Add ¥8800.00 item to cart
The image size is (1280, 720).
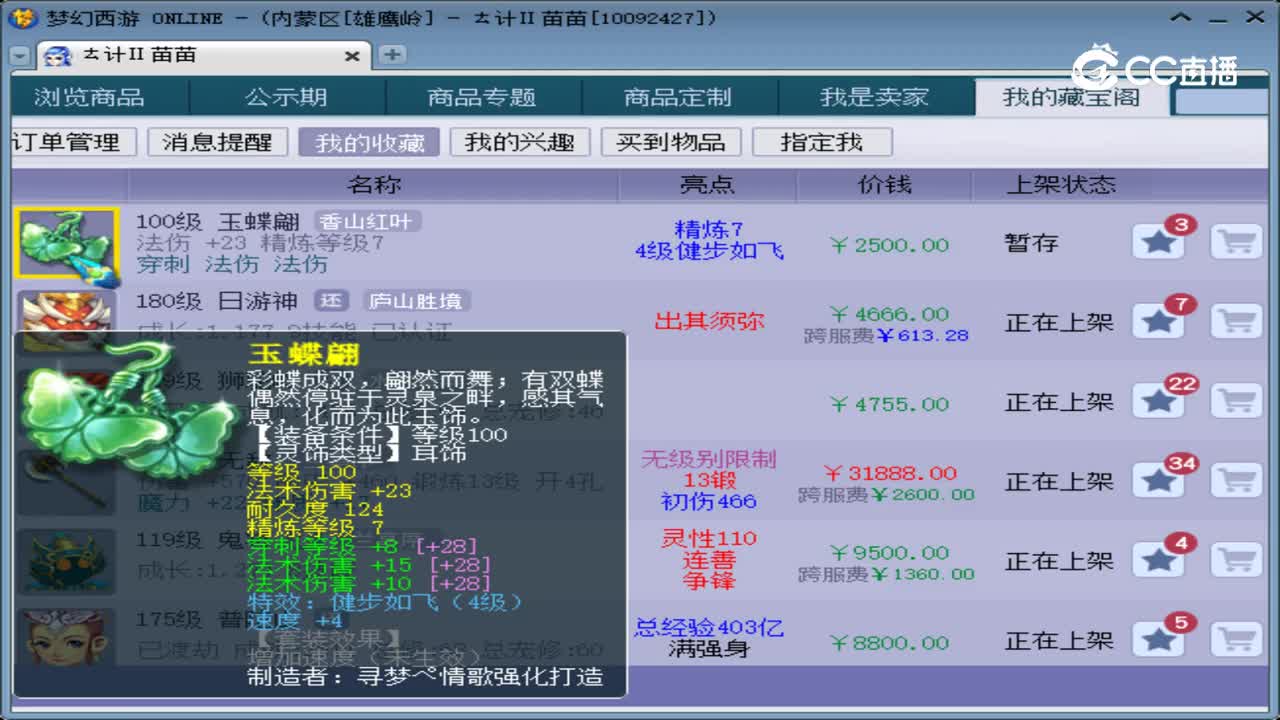1237,639
